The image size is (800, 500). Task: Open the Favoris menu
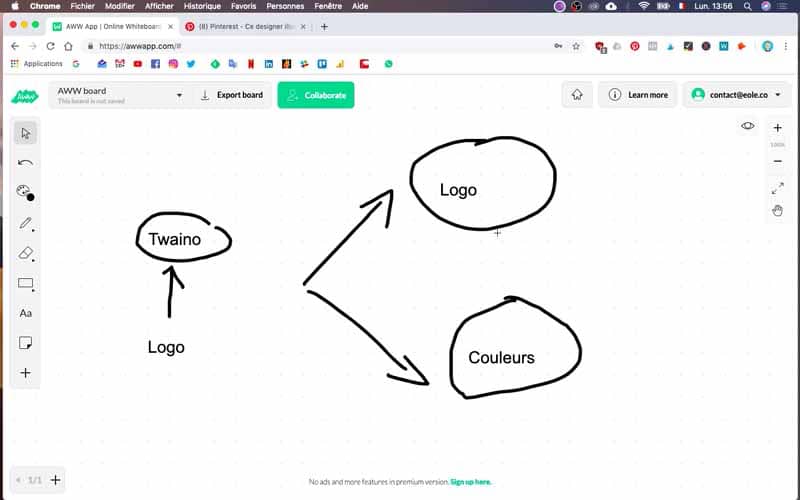243,6
